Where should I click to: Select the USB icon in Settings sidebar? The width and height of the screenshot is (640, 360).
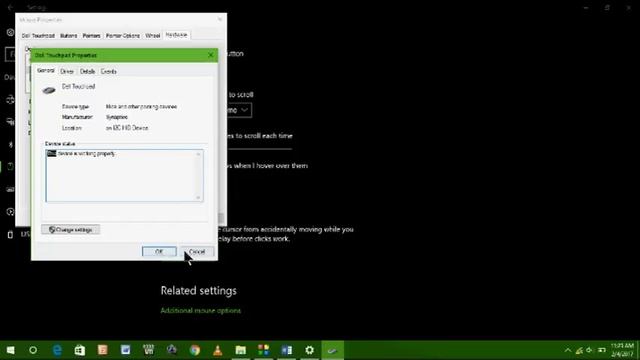click(x=10, y=234)
